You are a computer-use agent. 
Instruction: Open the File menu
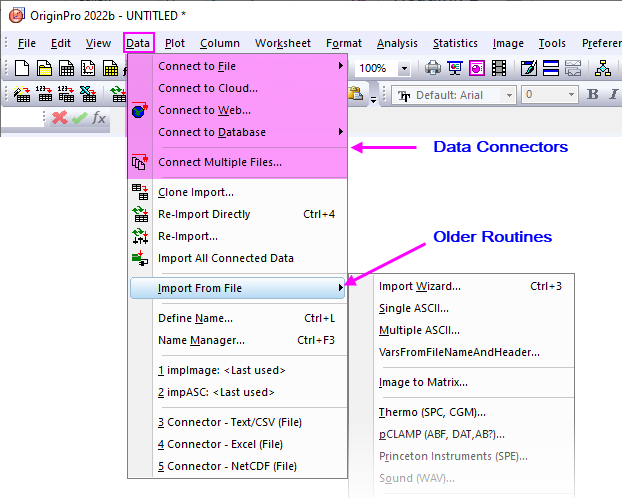click(x=27, y=43)
